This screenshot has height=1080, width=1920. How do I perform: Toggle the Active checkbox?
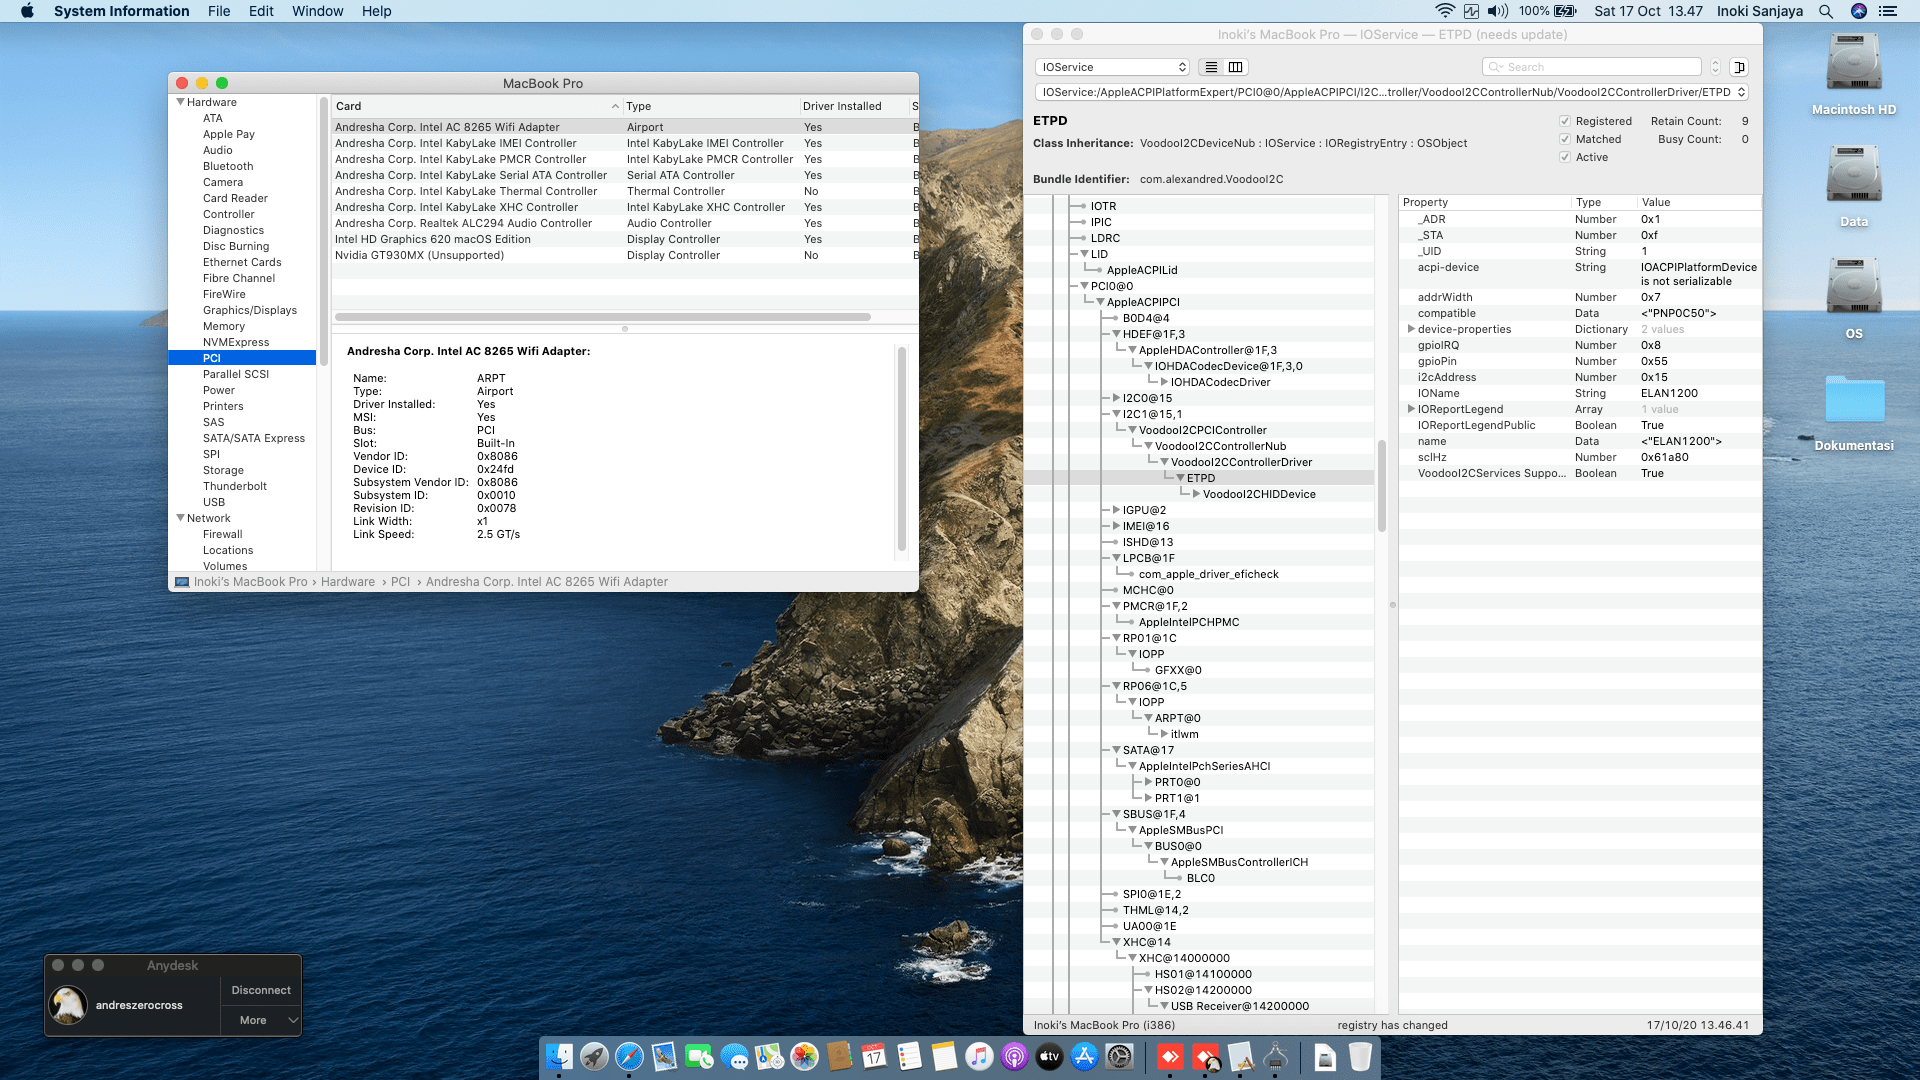[1565, 157]
